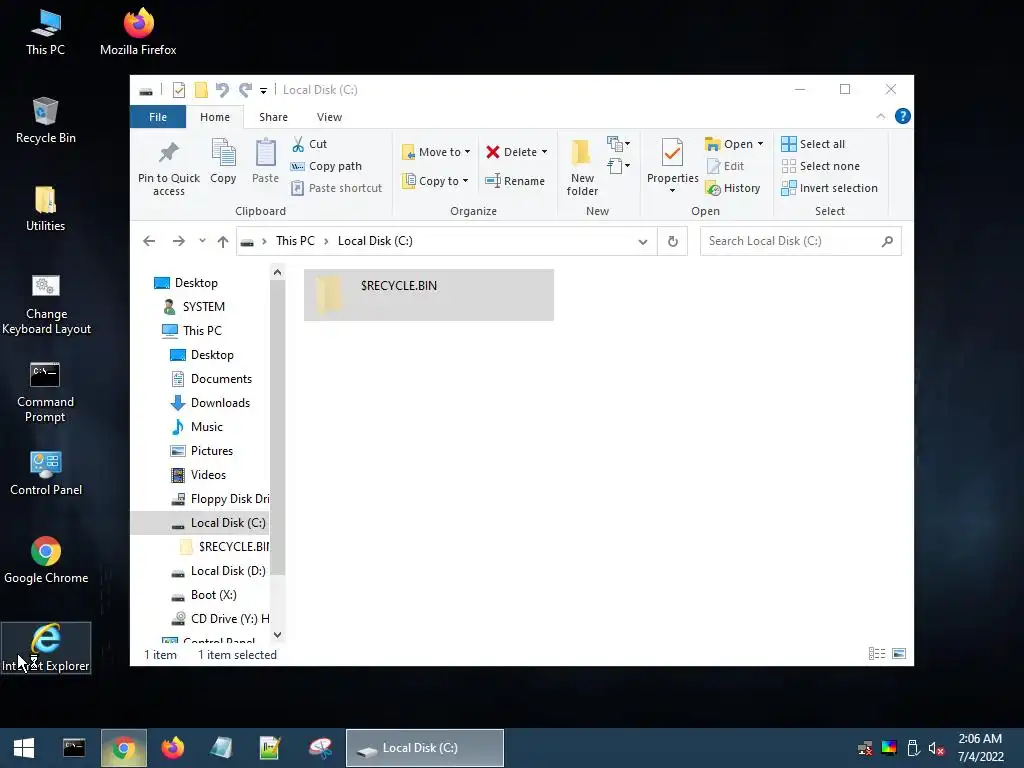Open the Windows Start button
Image resolution: width=1024 pixels, height=768 pixels.
point(24,748)
